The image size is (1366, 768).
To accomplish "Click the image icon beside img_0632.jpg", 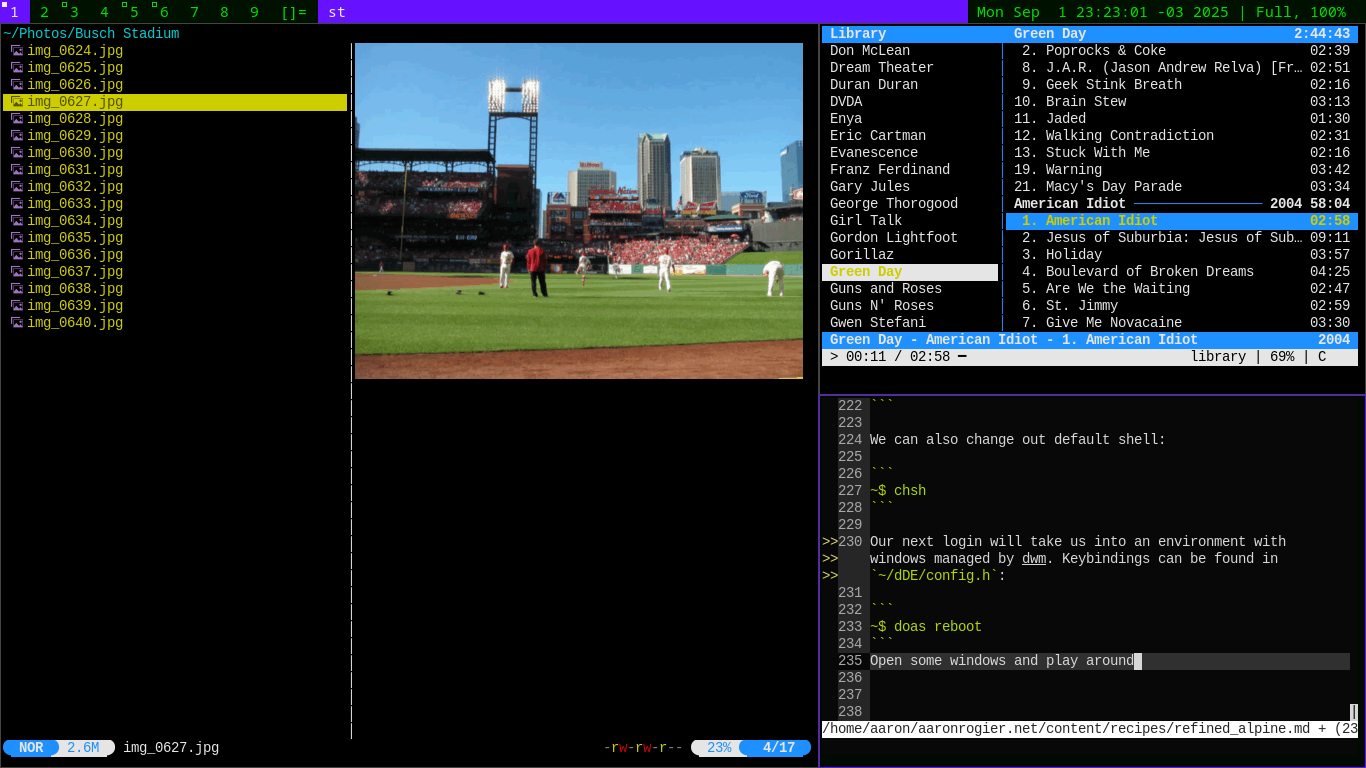I will click(17, 187).
